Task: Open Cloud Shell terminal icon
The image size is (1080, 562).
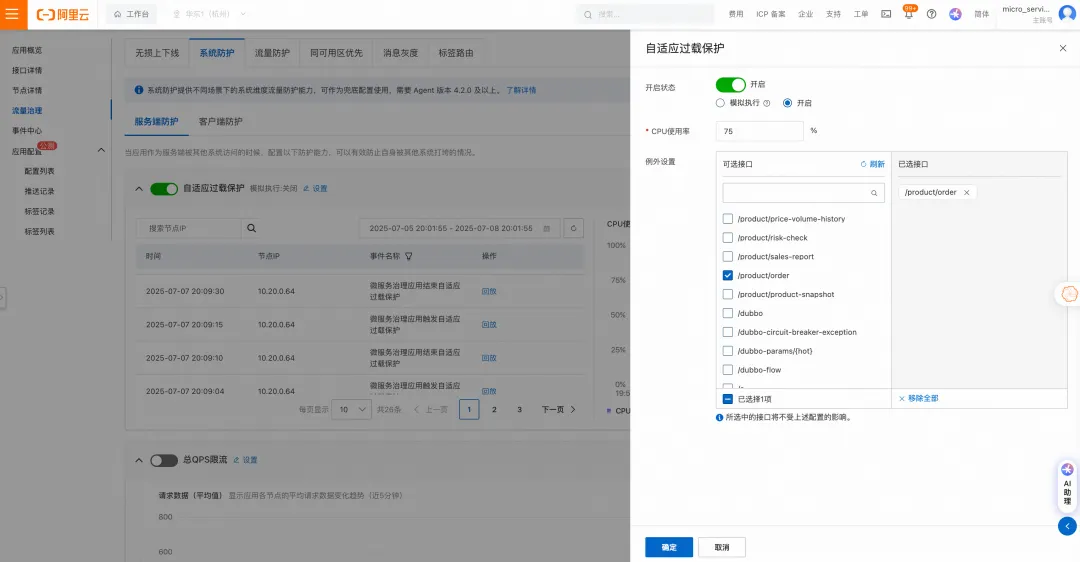Action: pyautogui.click(x=886, y=14)
